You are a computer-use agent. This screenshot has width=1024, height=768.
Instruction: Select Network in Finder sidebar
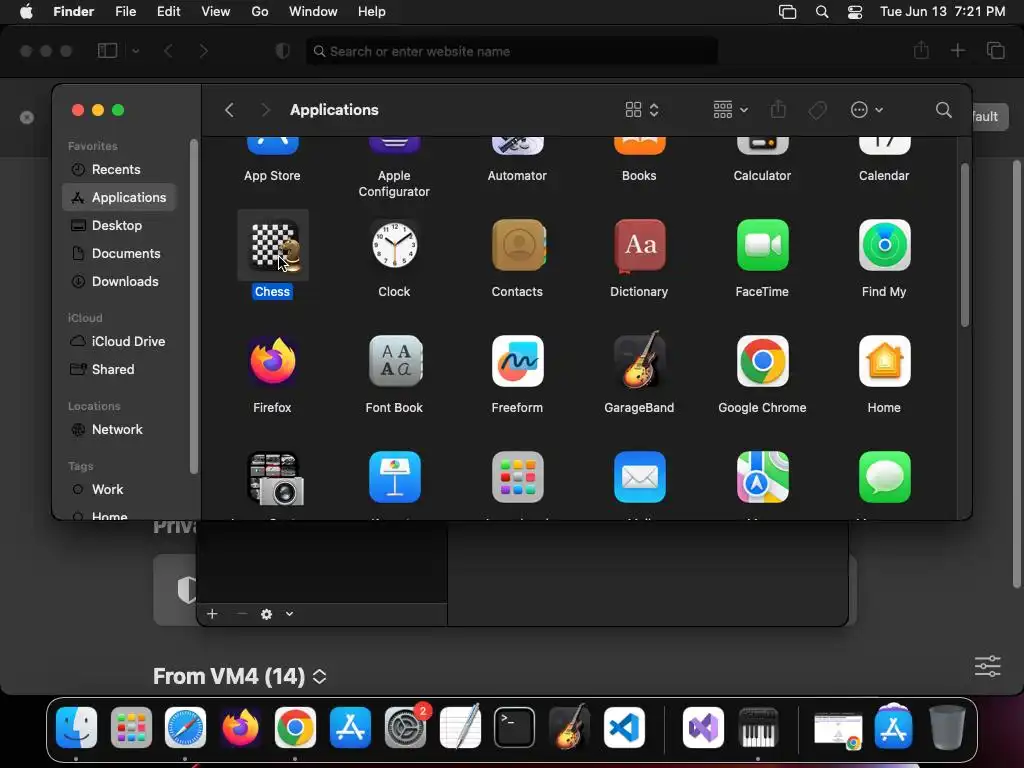click(118, 430)
